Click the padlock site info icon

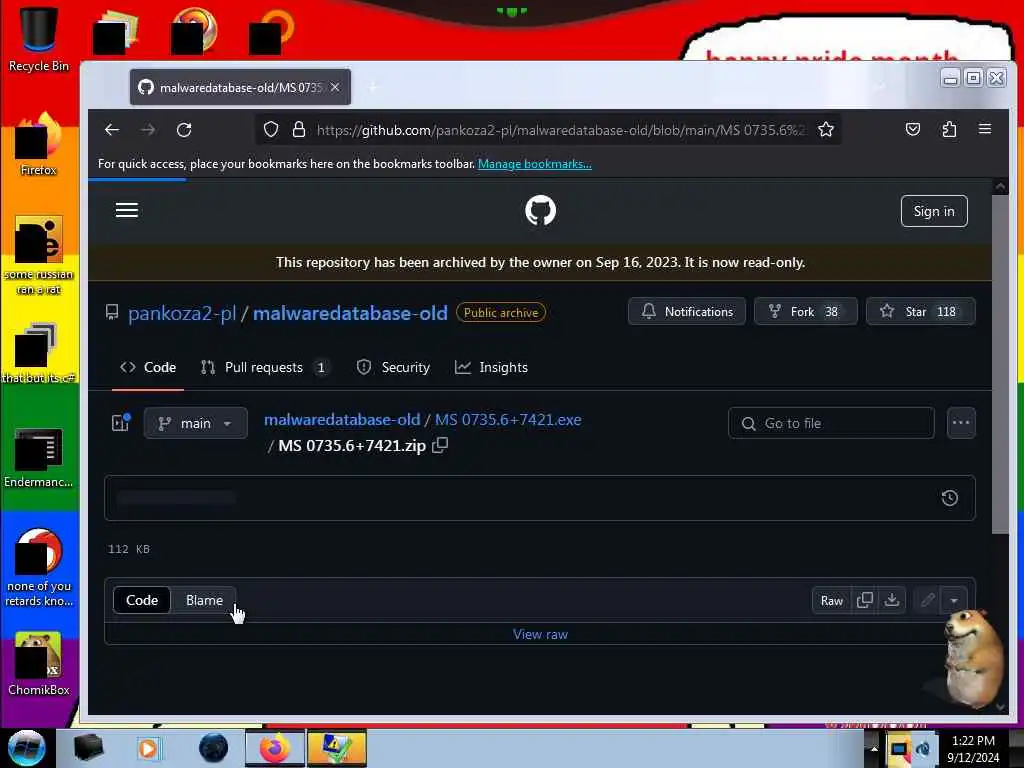[299, 130]
